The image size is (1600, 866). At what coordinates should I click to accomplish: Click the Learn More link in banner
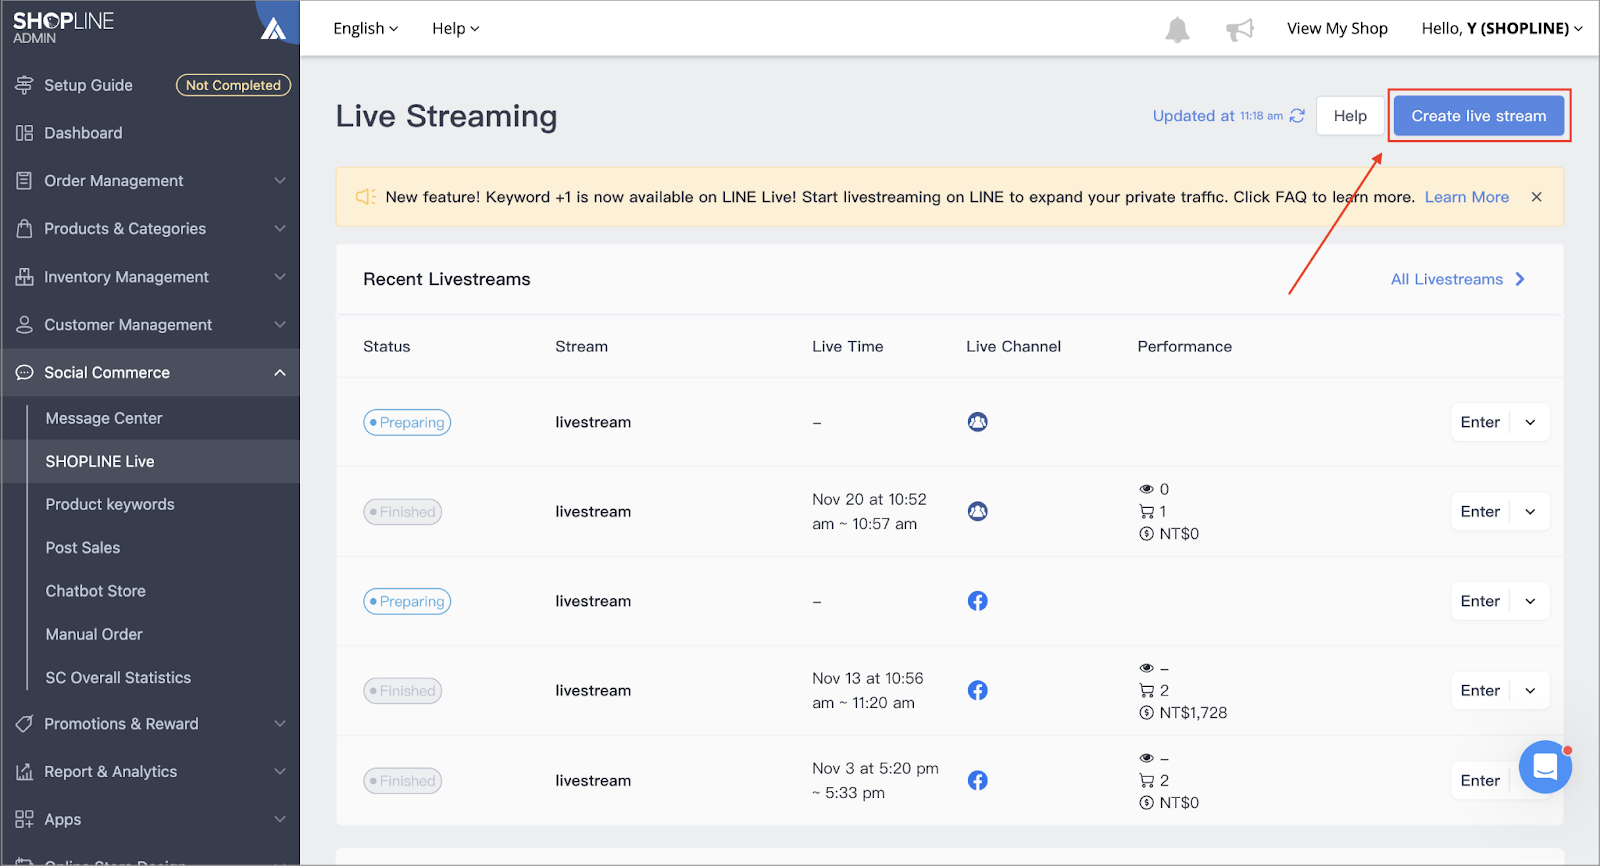click(1466, 197)
